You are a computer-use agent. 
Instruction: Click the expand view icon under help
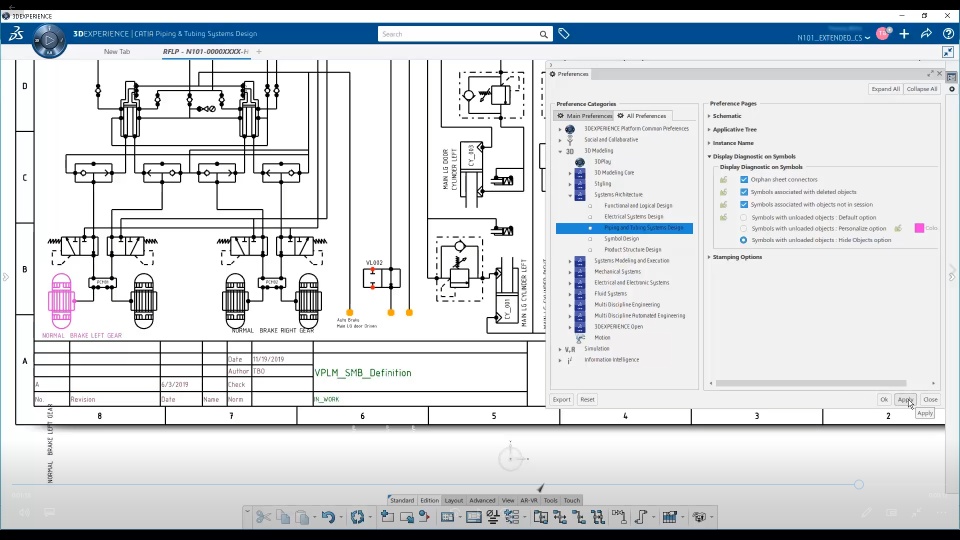tap(948, 52)
